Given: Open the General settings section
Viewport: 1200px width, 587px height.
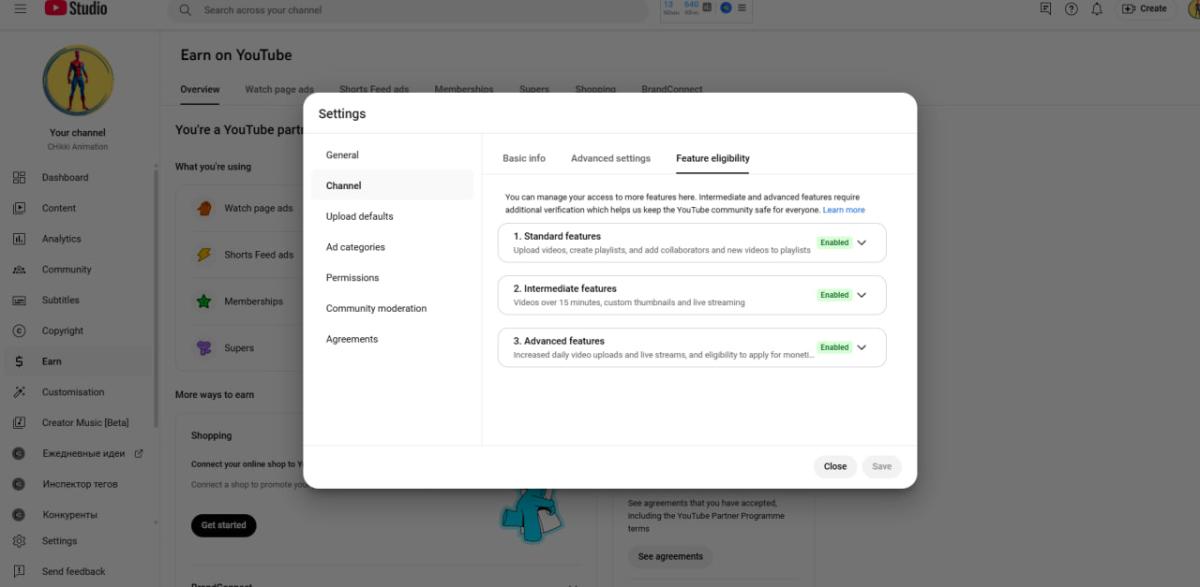Looking at the screenshot, I should click(392, 155).
